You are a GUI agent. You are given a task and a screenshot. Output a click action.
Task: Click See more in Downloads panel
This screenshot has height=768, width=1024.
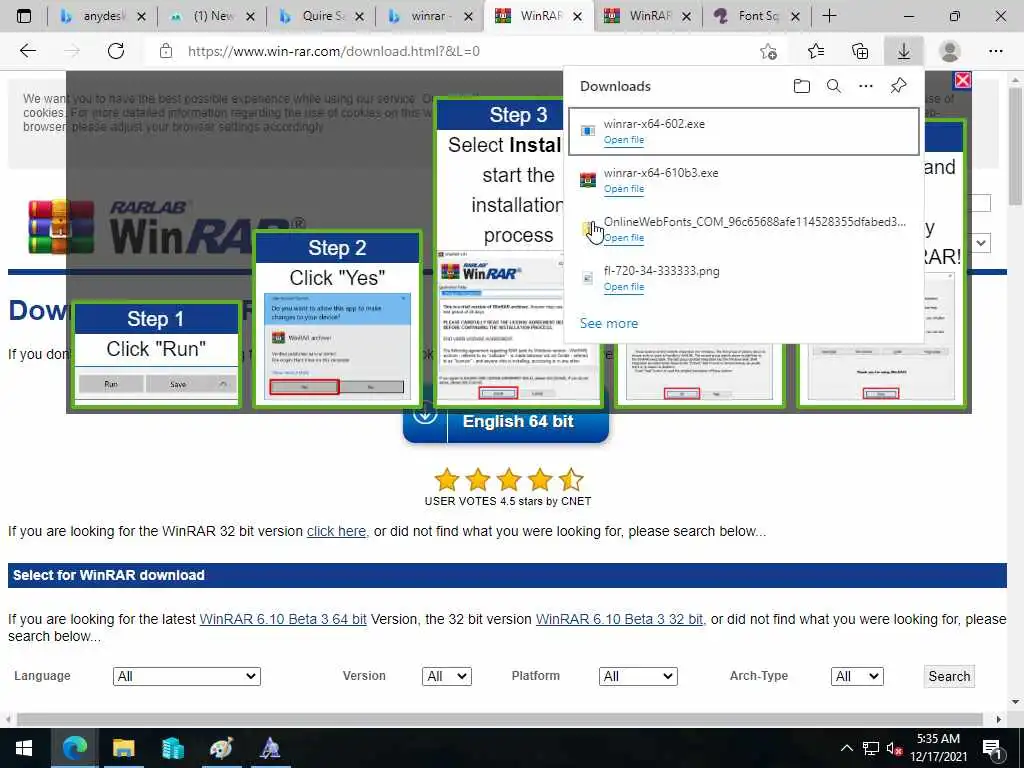(609, 323)
